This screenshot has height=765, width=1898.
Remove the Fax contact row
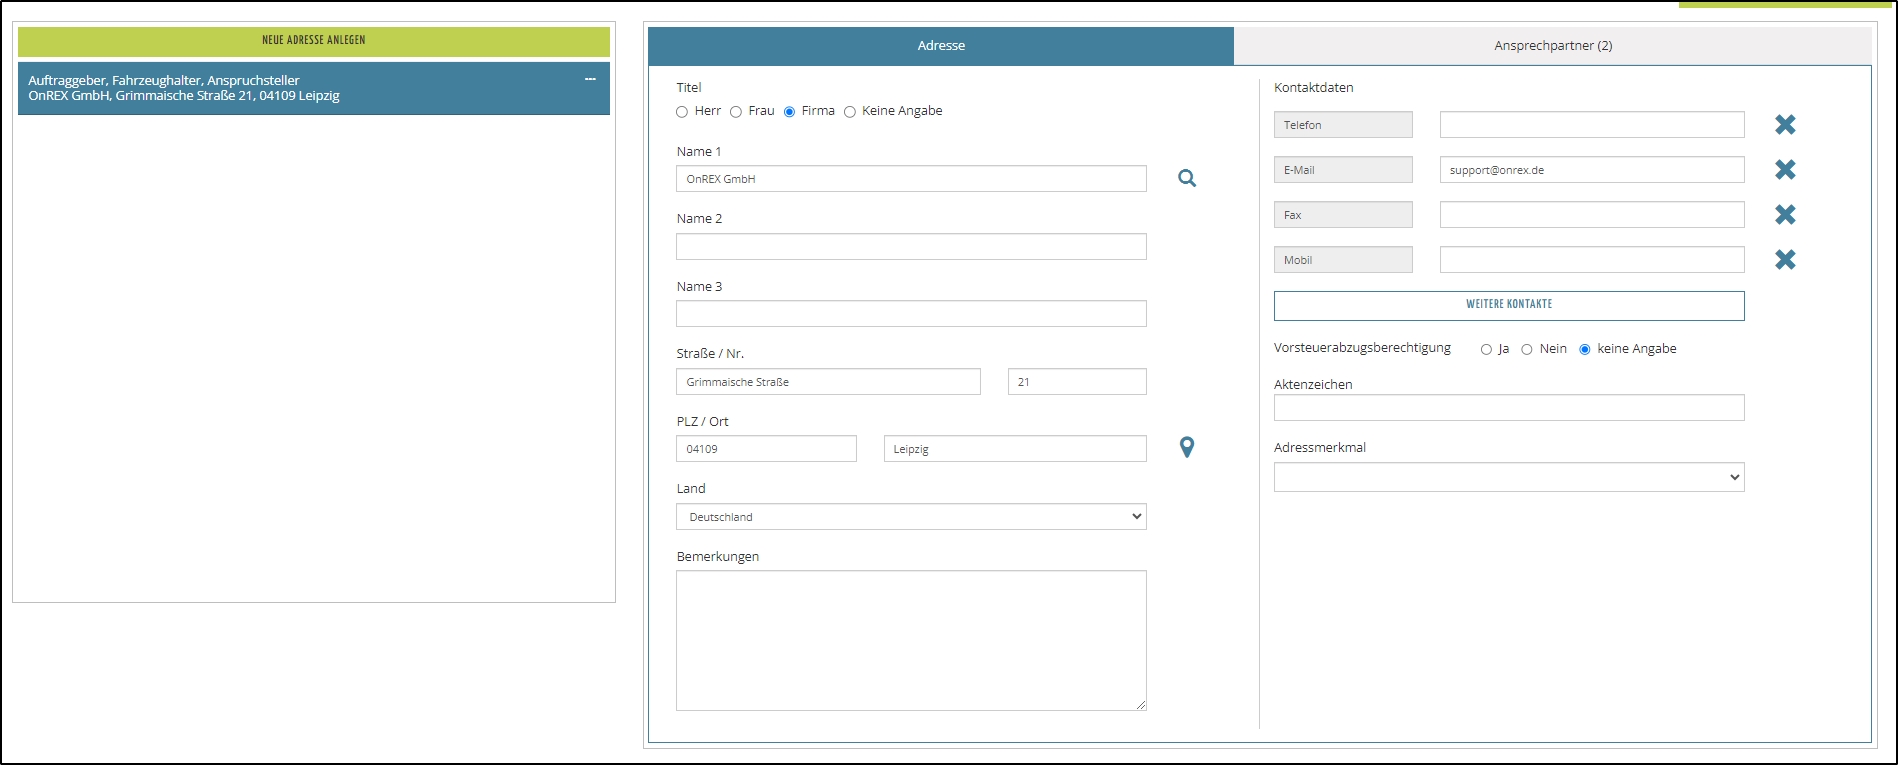coord(1784,215)
